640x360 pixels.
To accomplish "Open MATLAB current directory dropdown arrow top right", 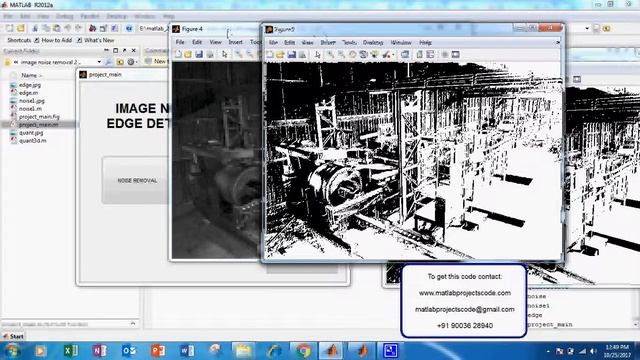I will coord(587,28).
